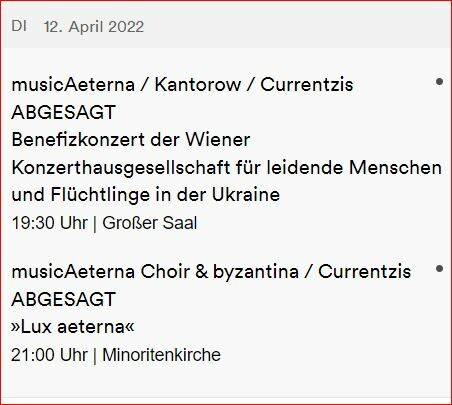Click the word Currentzis in first event
Viewport: 452px width, 405px height.
307,84
